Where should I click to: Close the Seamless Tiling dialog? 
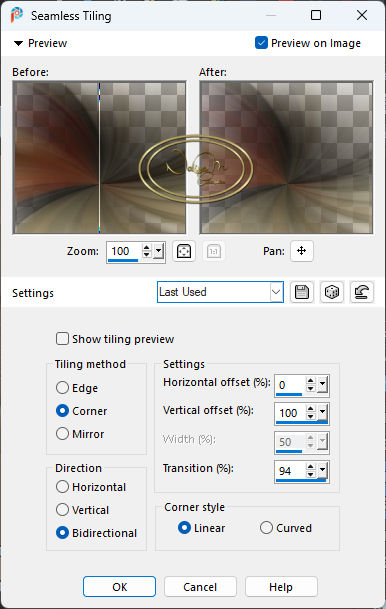click(362, 15)
